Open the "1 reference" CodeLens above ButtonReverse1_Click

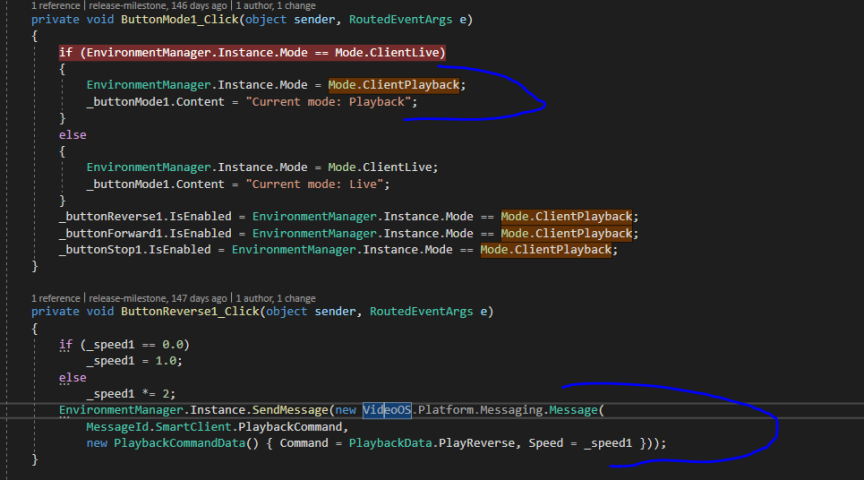click(x=56, y=298)
